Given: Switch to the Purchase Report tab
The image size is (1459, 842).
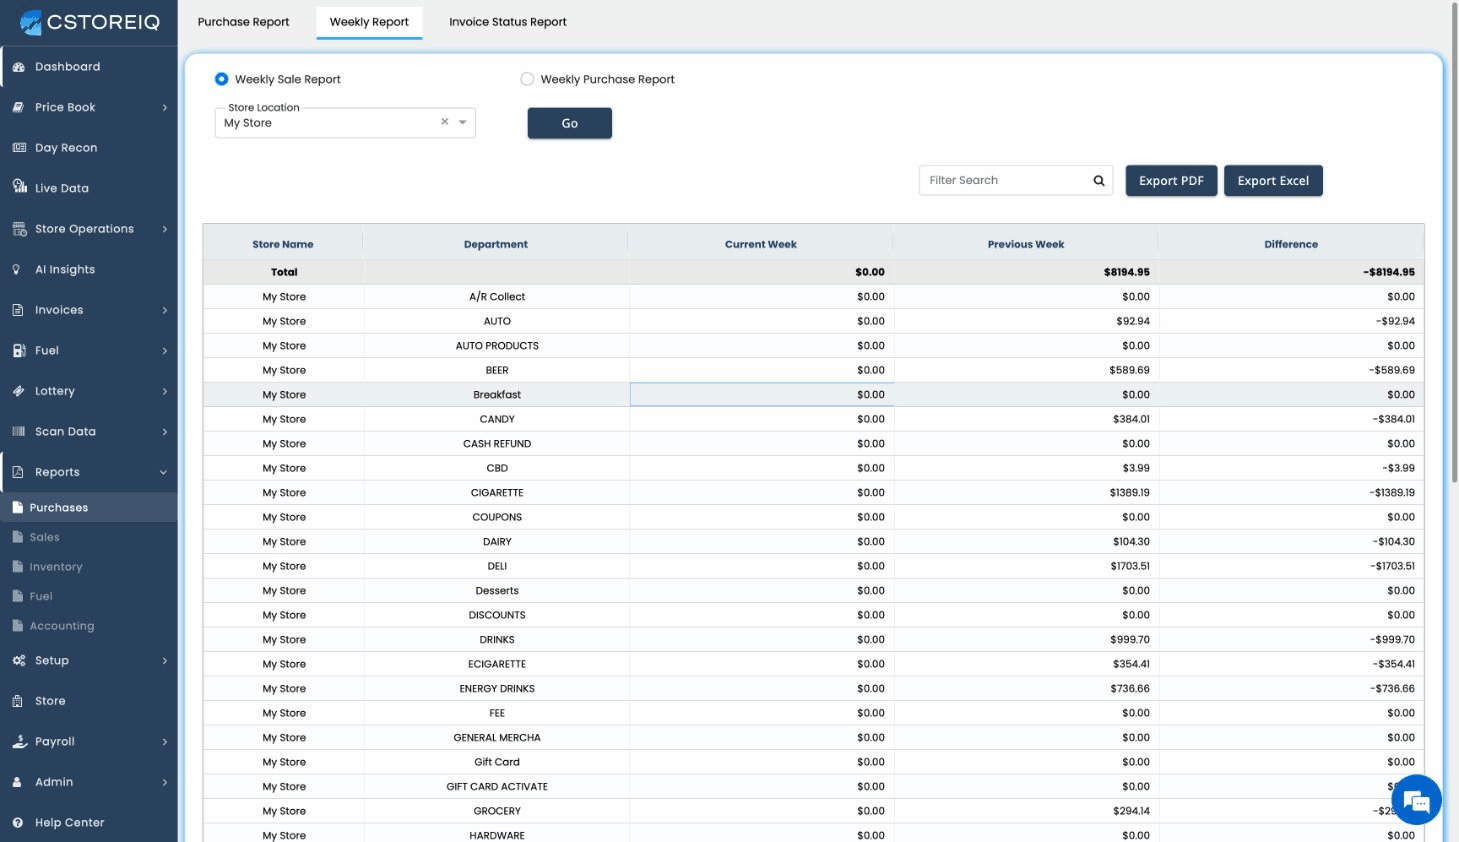Looking at the screenshot, I should pos(243,22).
